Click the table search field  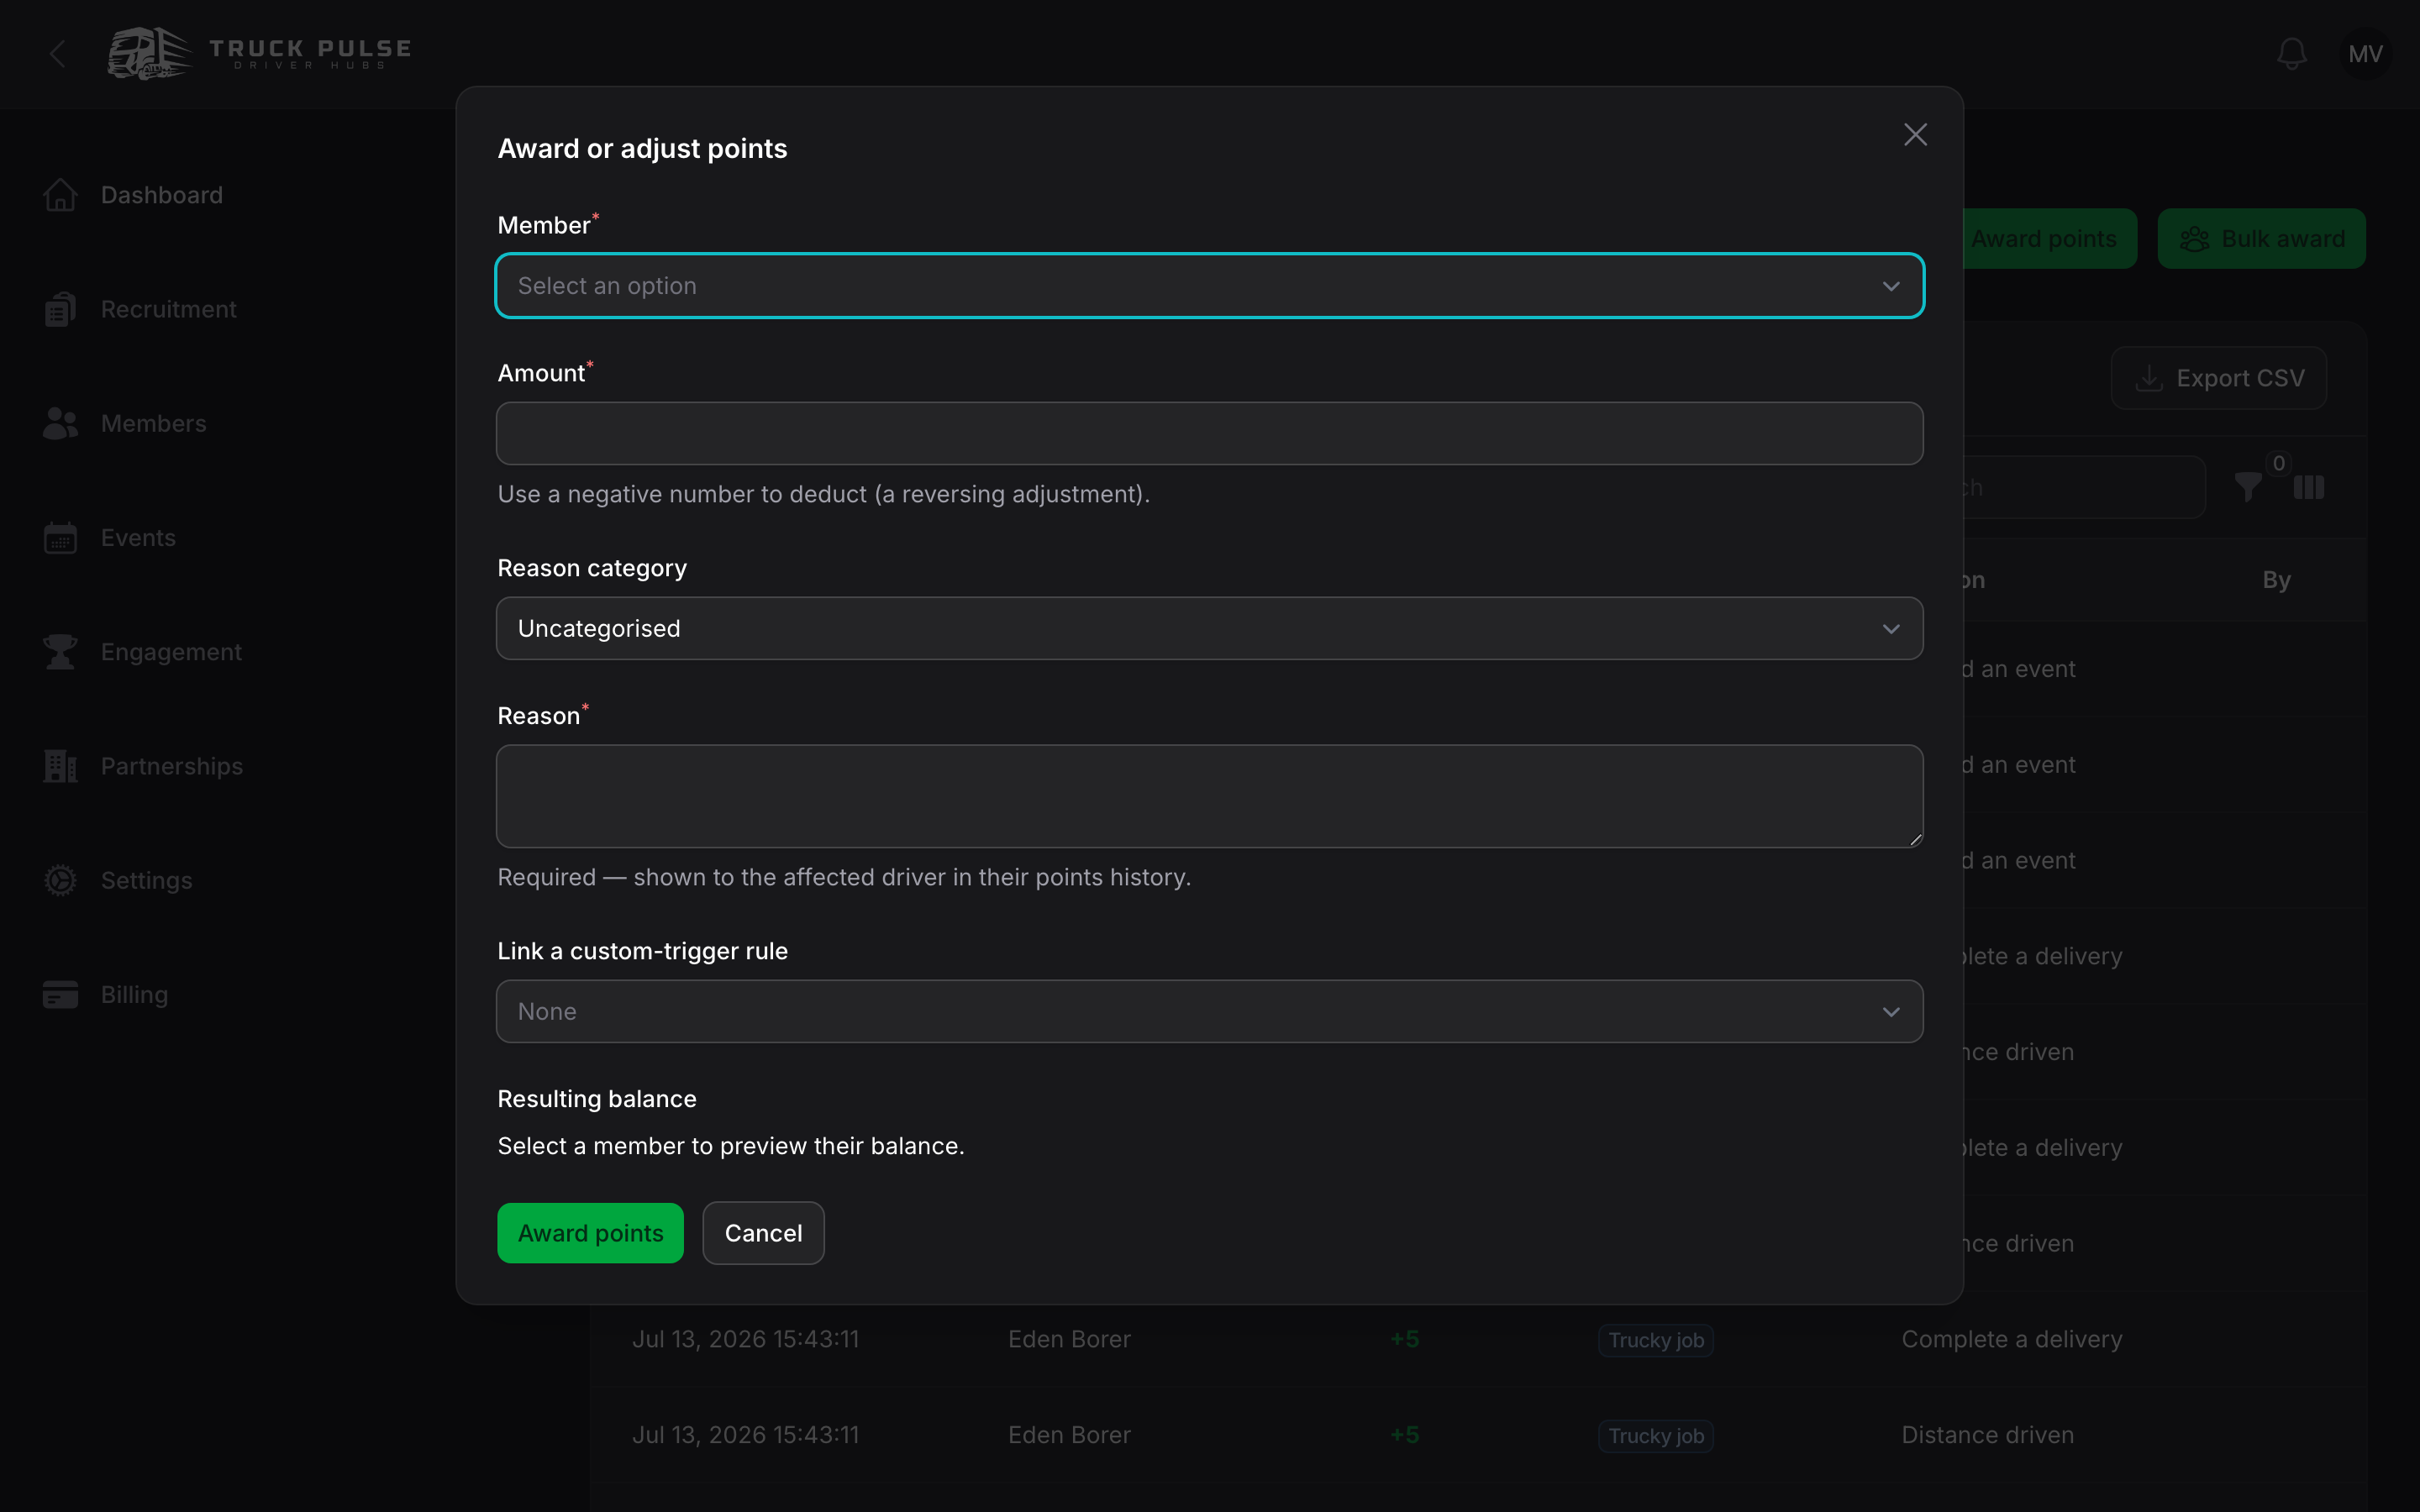(2084, 487)
